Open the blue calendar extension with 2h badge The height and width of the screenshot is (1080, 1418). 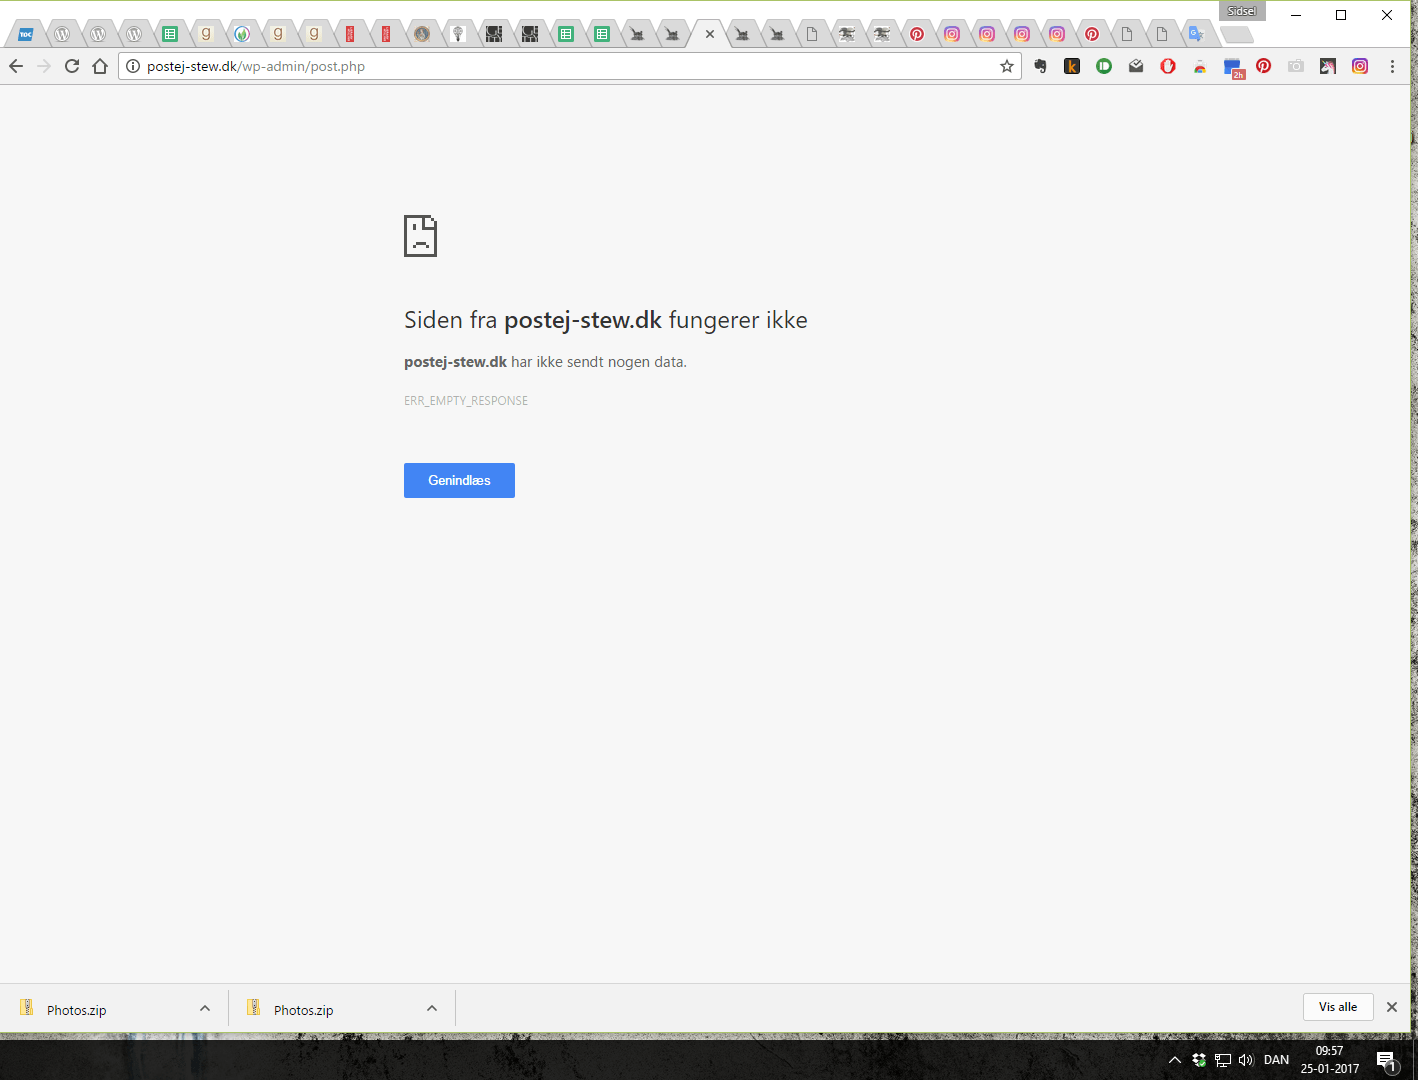1233,68
